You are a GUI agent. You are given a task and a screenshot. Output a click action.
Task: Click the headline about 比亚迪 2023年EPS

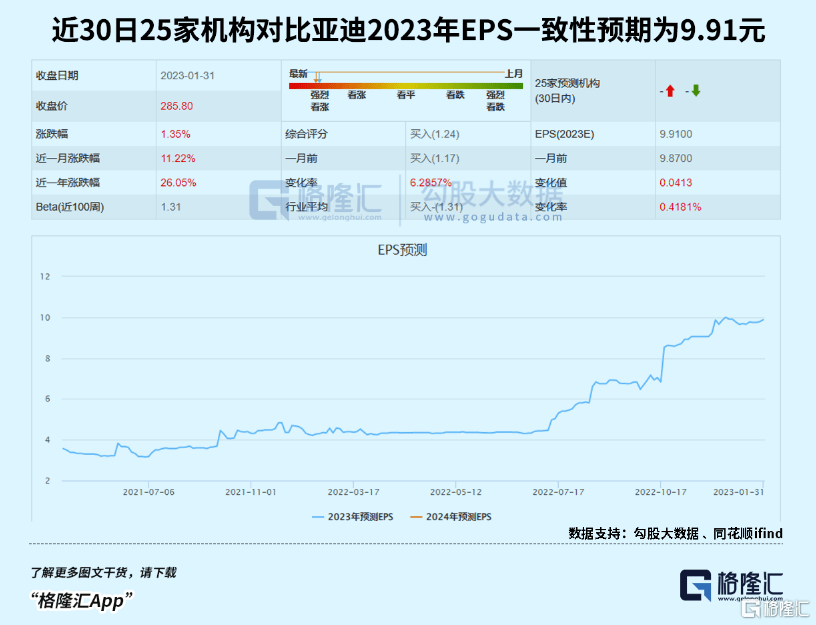[409, 30]
